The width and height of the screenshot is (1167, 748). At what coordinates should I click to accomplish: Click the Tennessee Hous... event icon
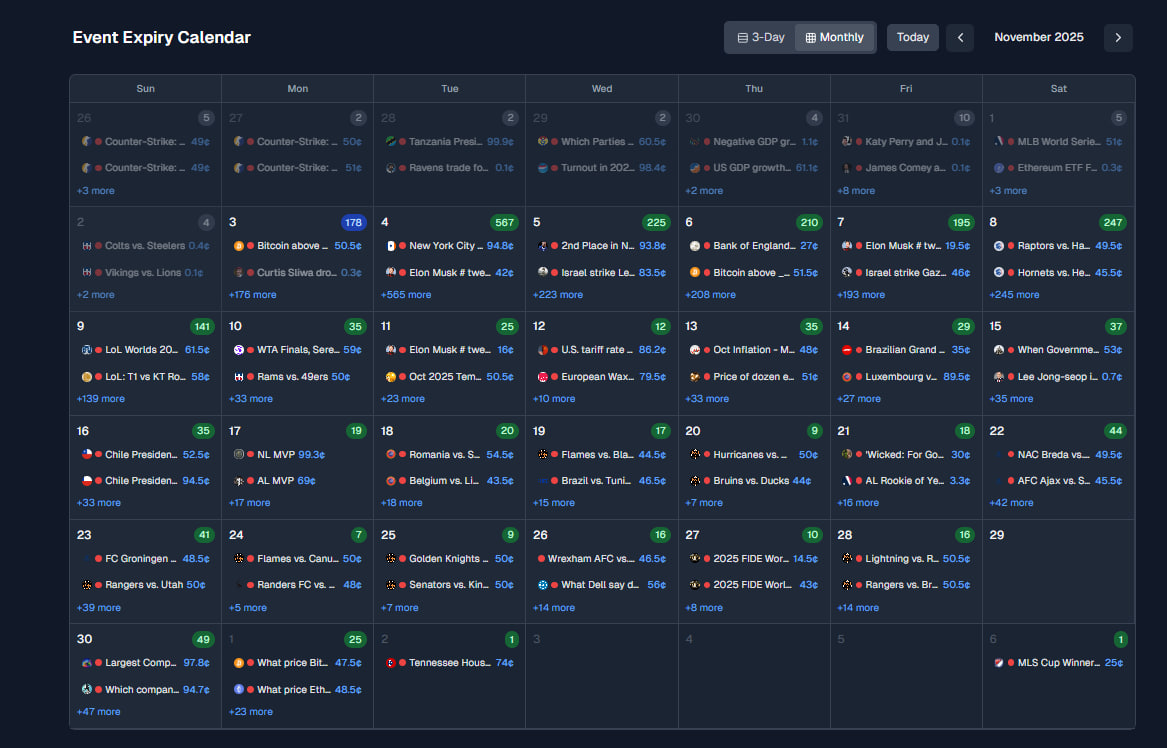[x=391, y=662]
